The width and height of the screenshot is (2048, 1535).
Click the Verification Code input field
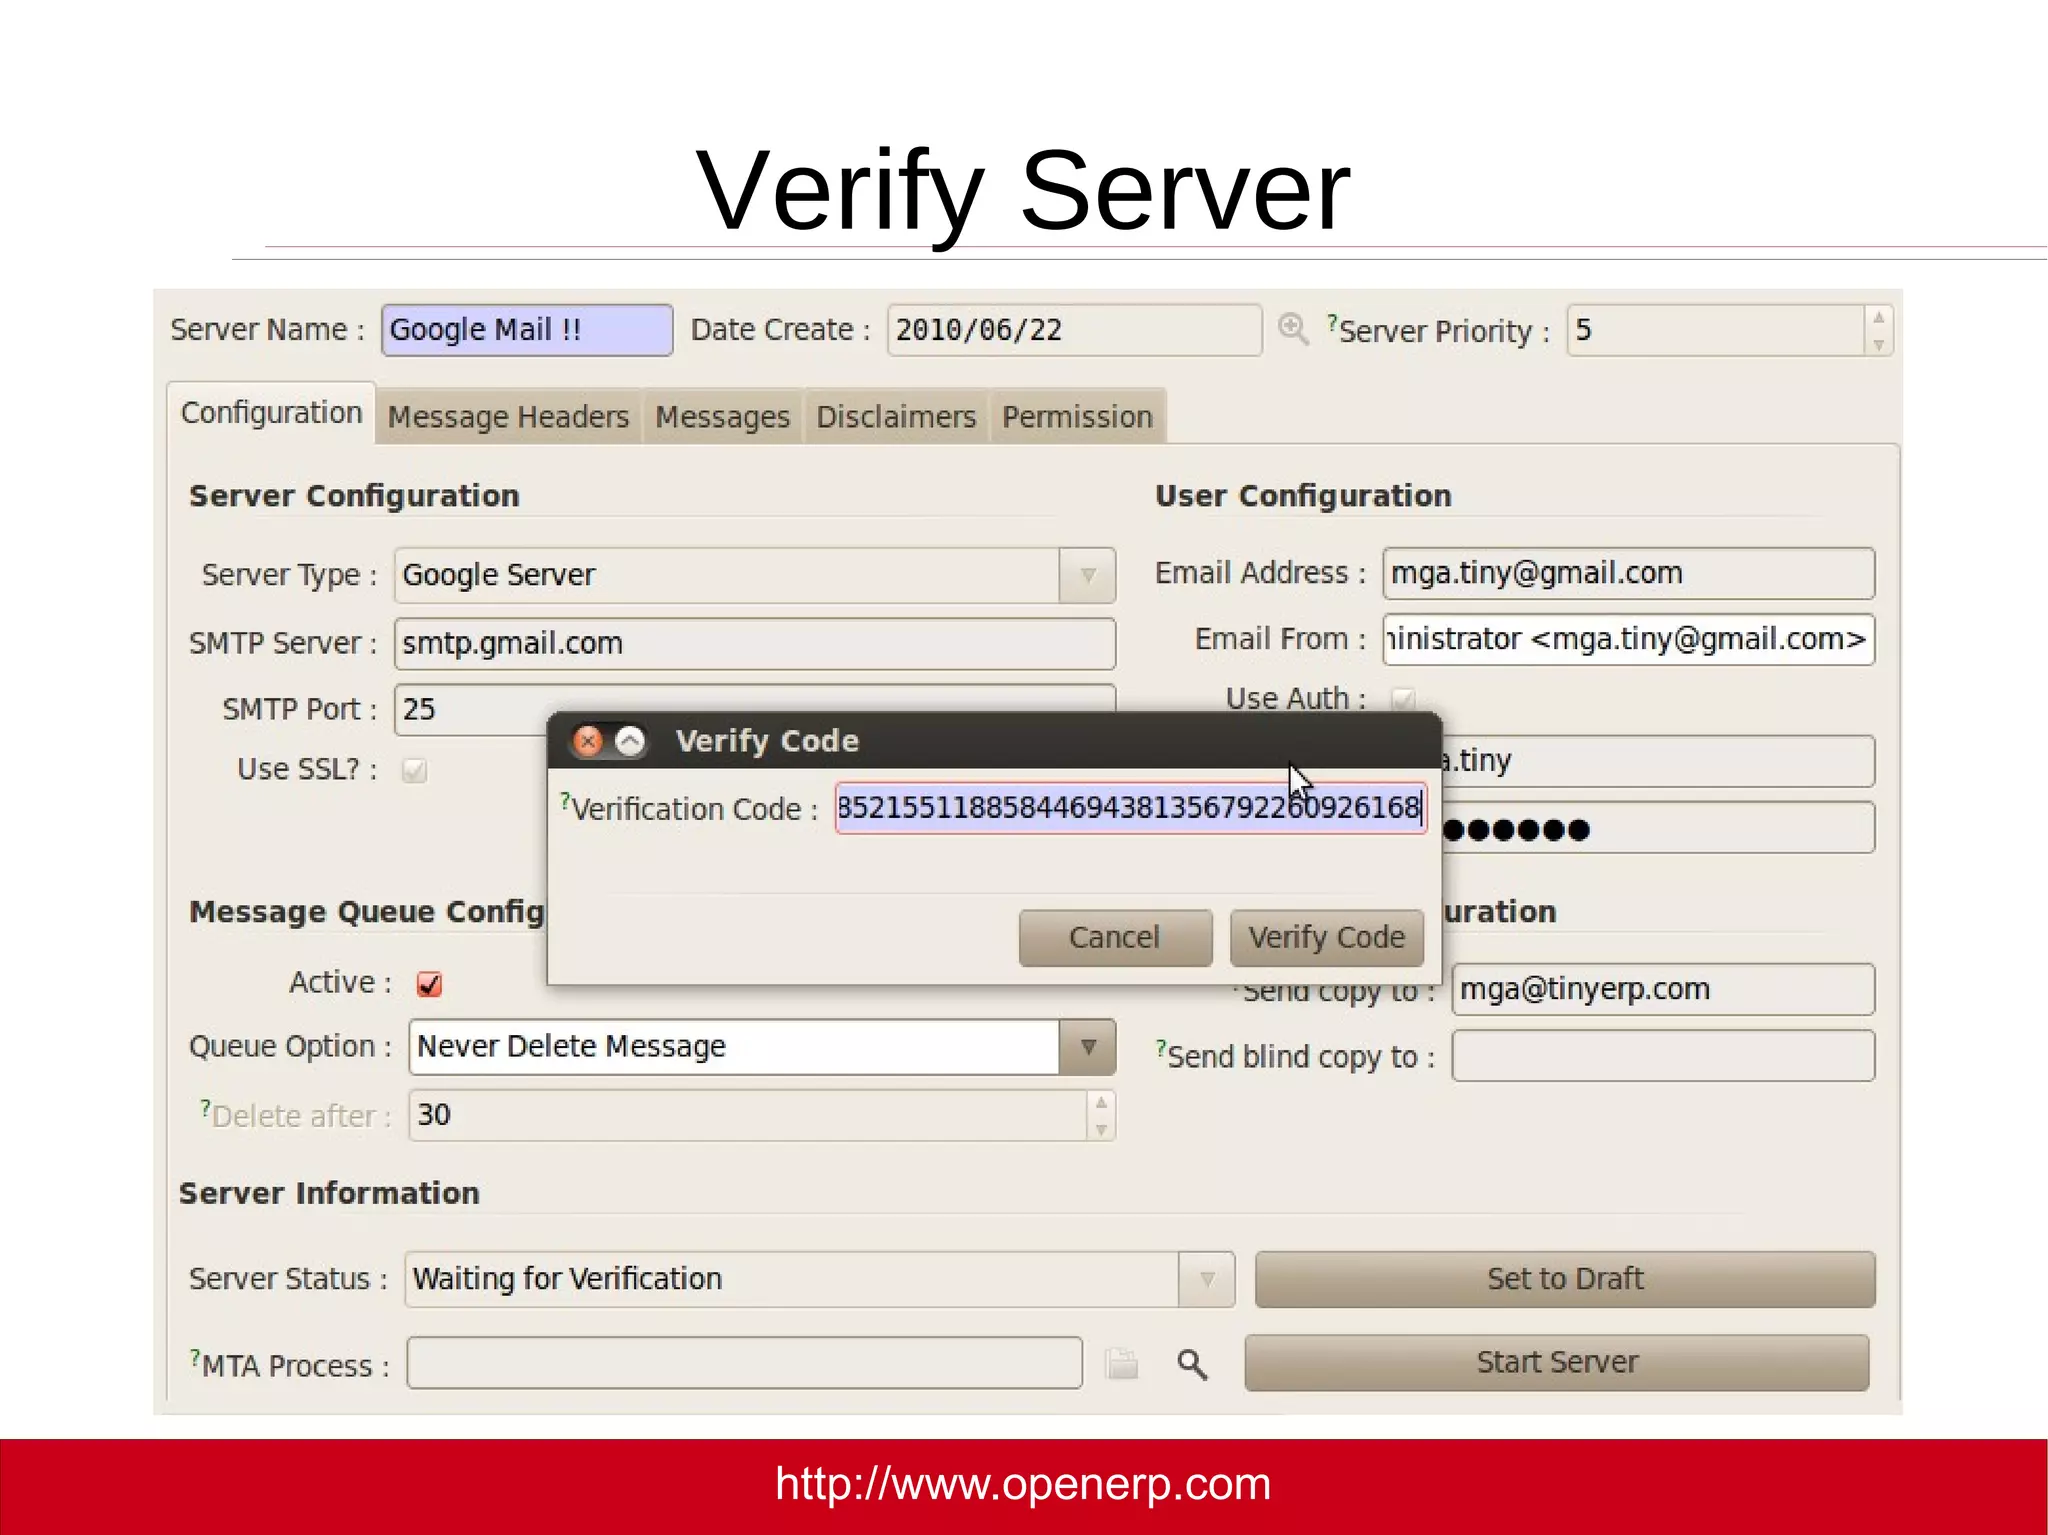pos(1131,808)
